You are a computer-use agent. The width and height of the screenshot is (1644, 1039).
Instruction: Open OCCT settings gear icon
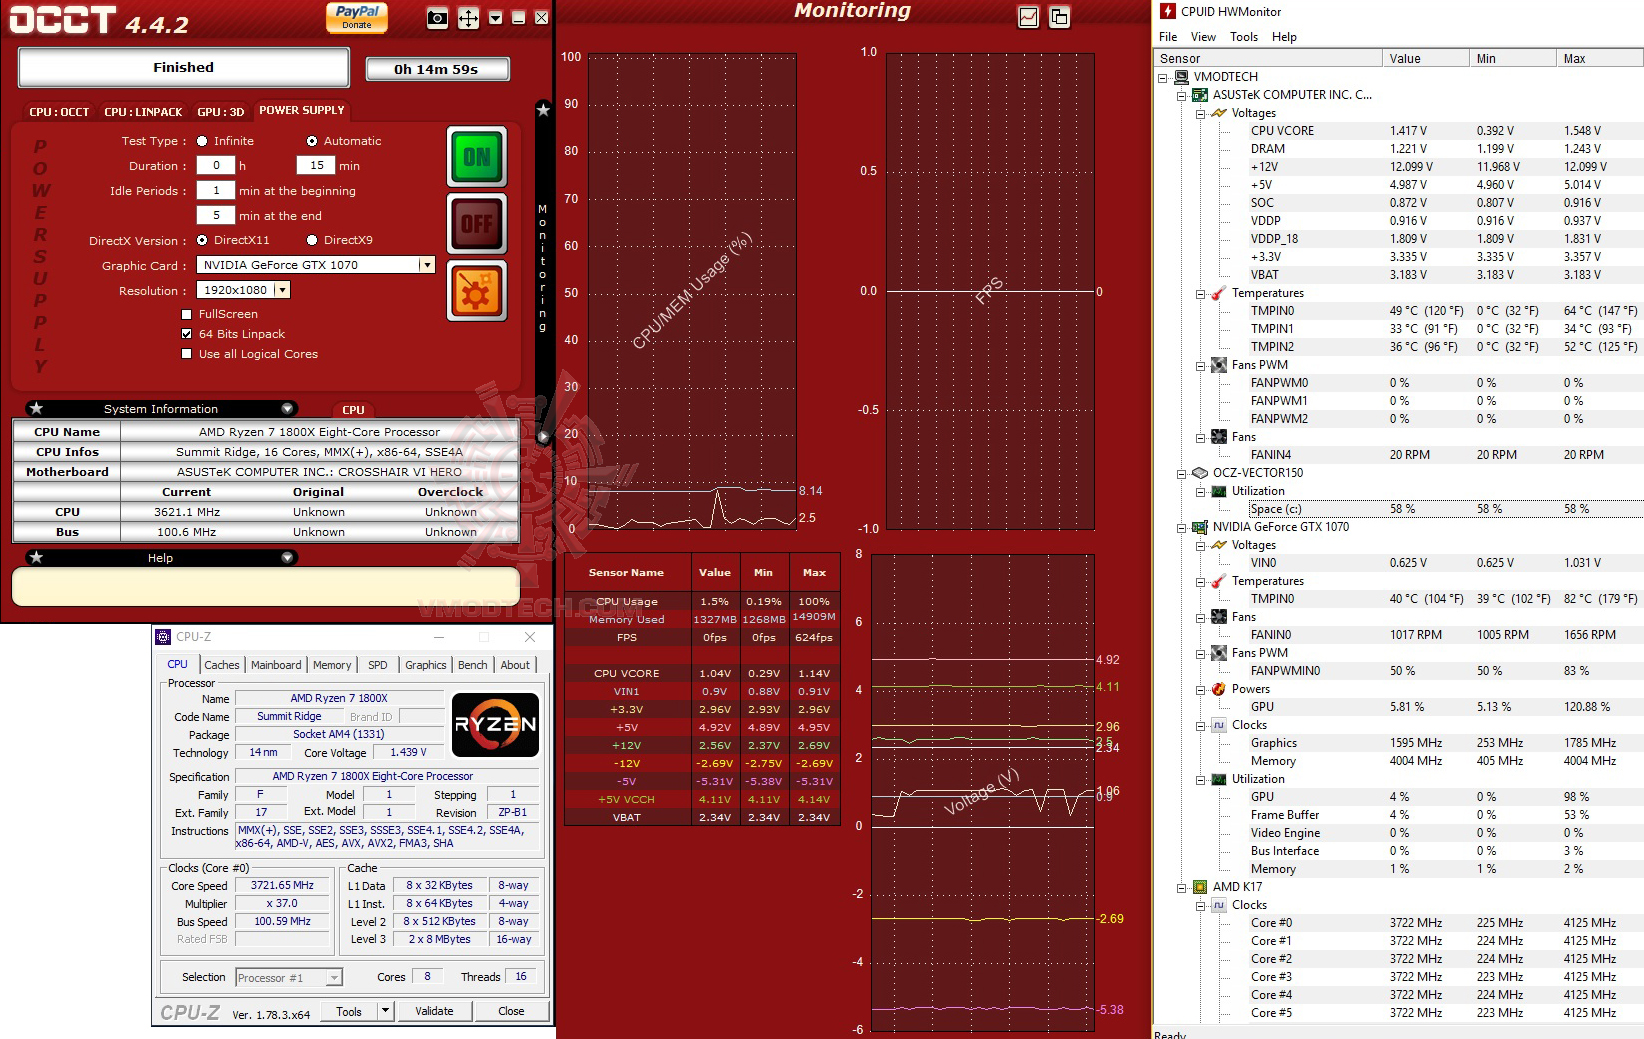point(477,291)
